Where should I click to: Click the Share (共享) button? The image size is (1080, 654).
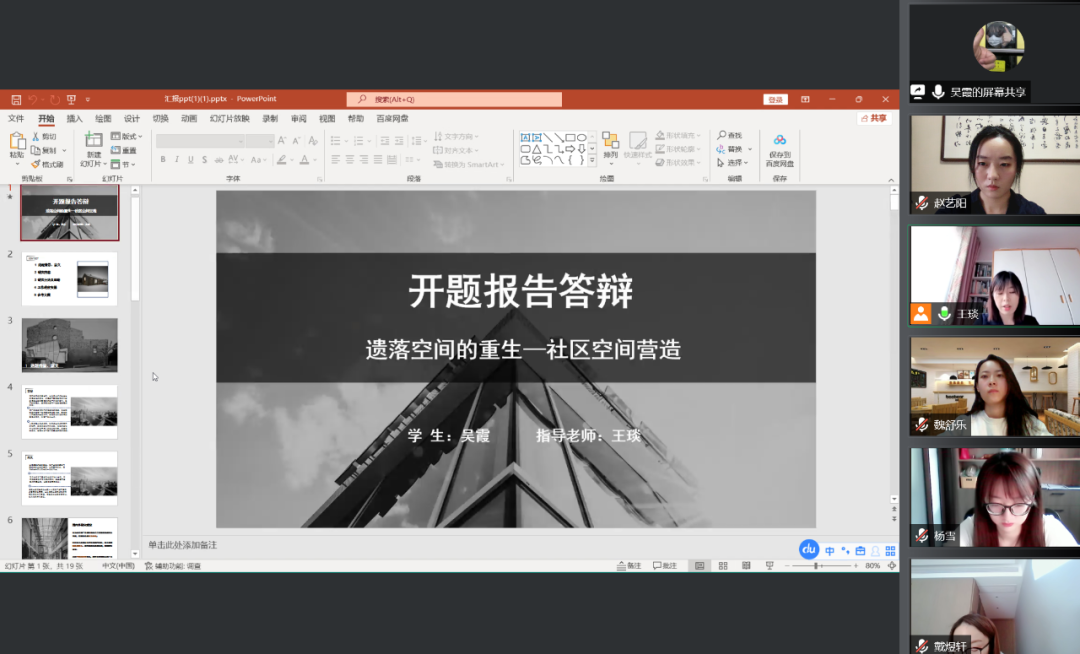[874, 118]
